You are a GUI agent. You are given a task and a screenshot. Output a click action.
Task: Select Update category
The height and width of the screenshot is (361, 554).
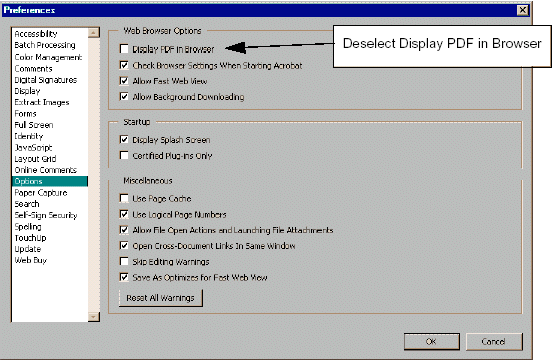[28, 249]
